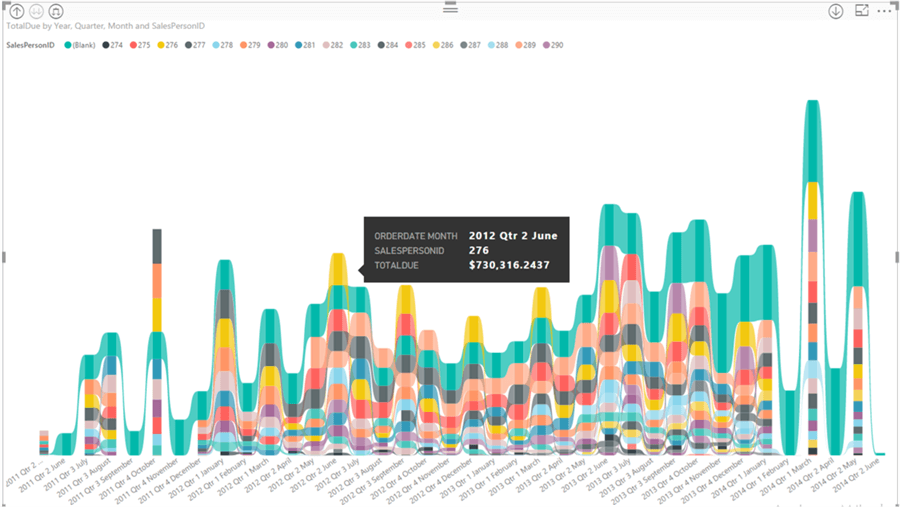Choose legend item 280
The image size is (900, 507).
click(278, 45)
